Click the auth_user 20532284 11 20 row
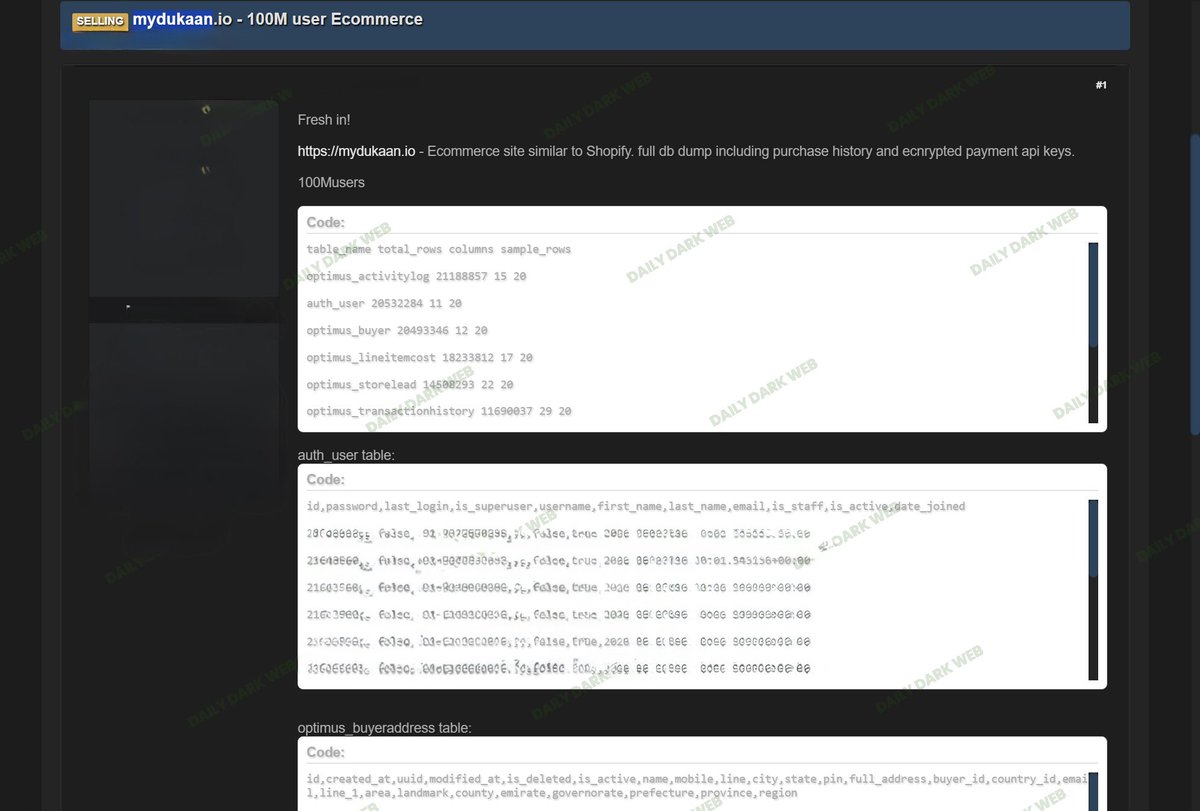This screenshot has width=1200, height=811. 384,303
